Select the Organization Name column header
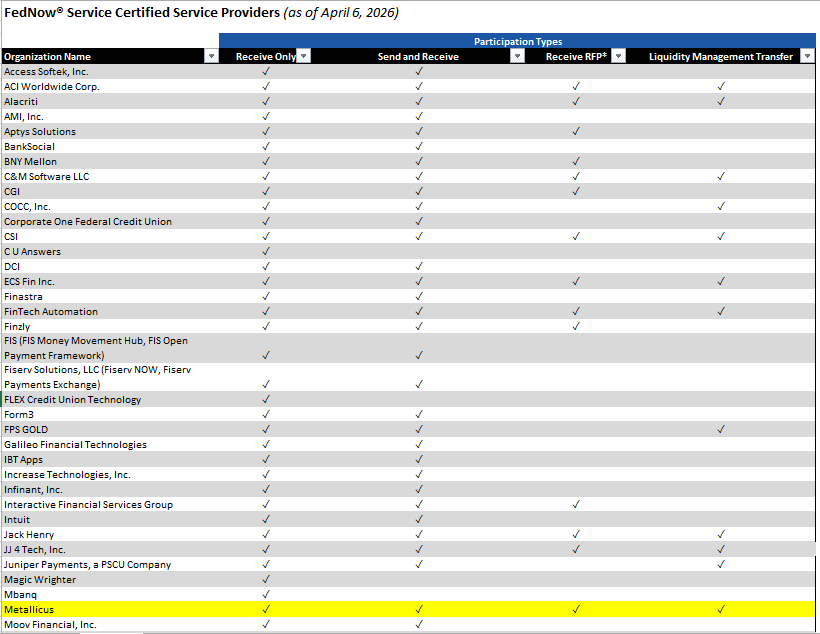 110,56
